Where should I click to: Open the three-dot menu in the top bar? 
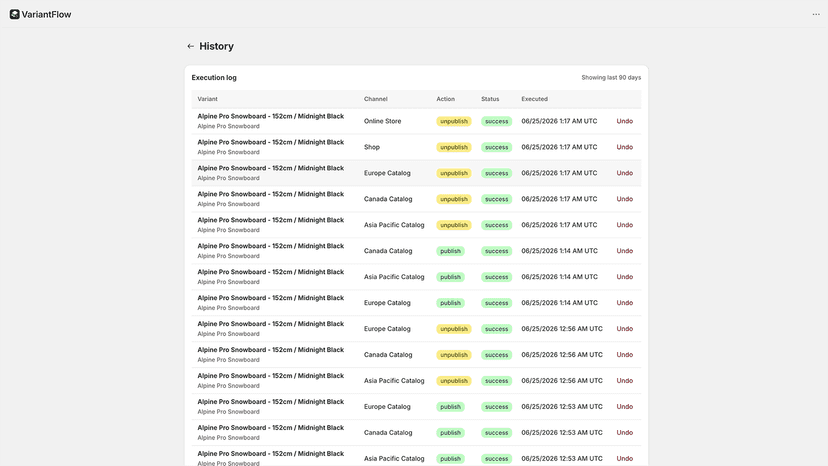click(x=816, y=14)
